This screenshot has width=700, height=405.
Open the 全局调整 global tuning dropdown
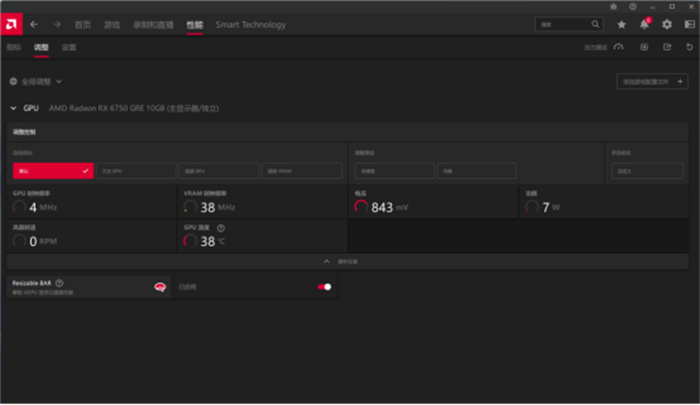(36, 82)
